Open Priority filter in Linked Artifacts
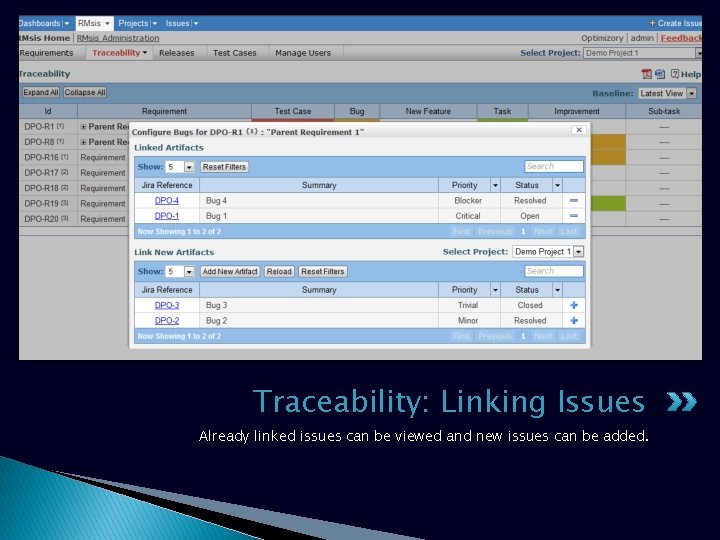 click(495, 186)
